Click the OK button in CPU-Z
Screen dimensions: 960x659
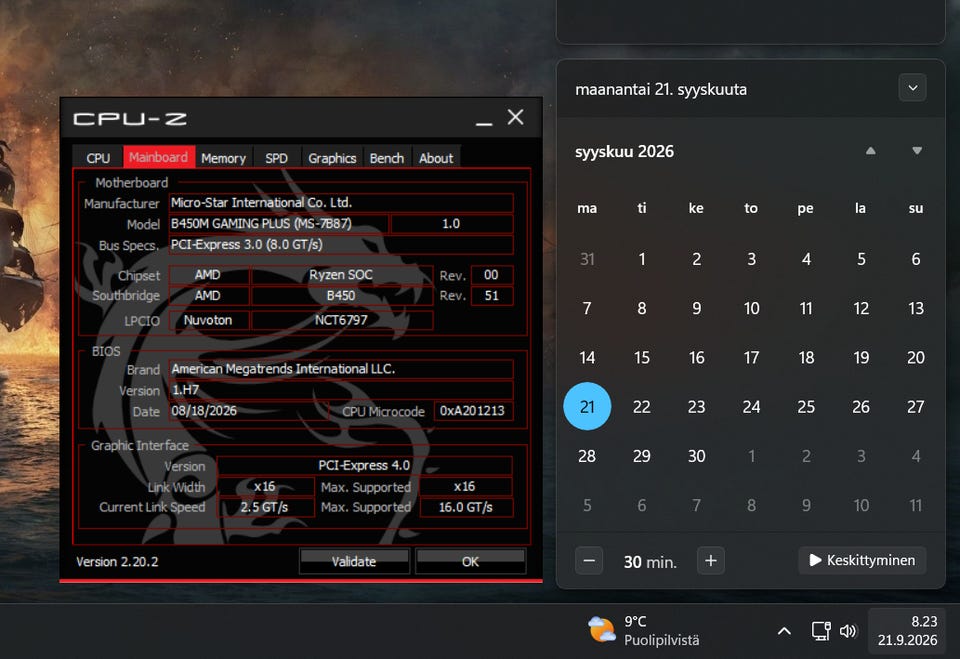[x=470, y=561]
